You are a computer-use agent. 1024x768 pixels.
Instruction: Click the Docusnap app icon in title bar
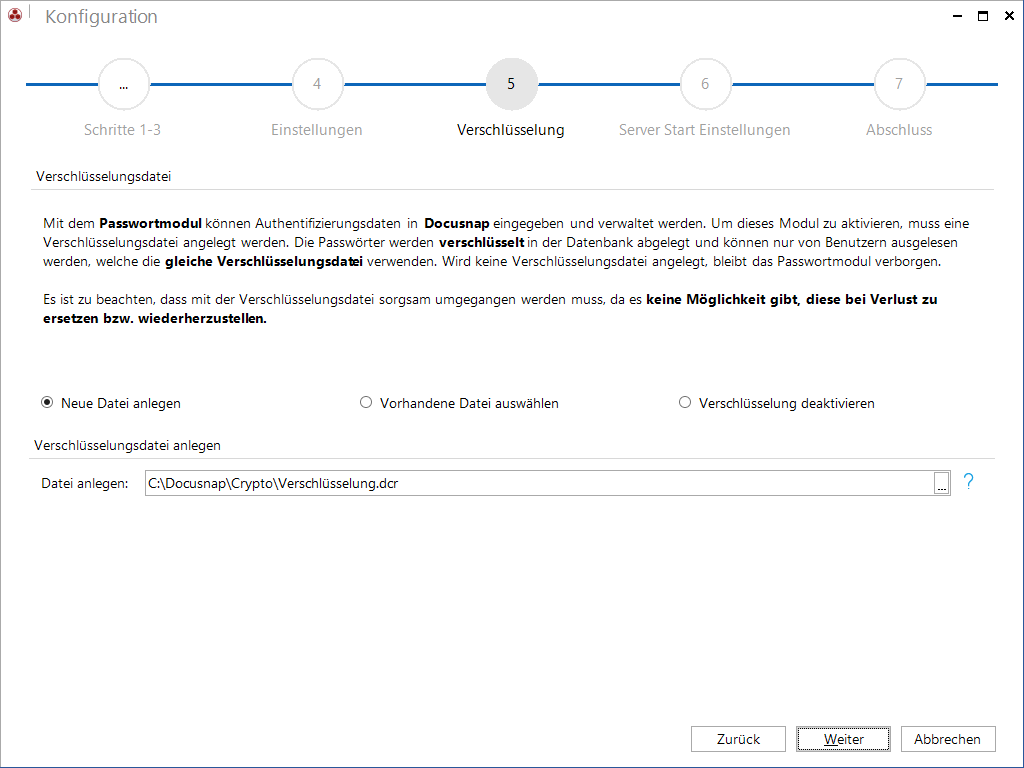[x=15, y=15]
